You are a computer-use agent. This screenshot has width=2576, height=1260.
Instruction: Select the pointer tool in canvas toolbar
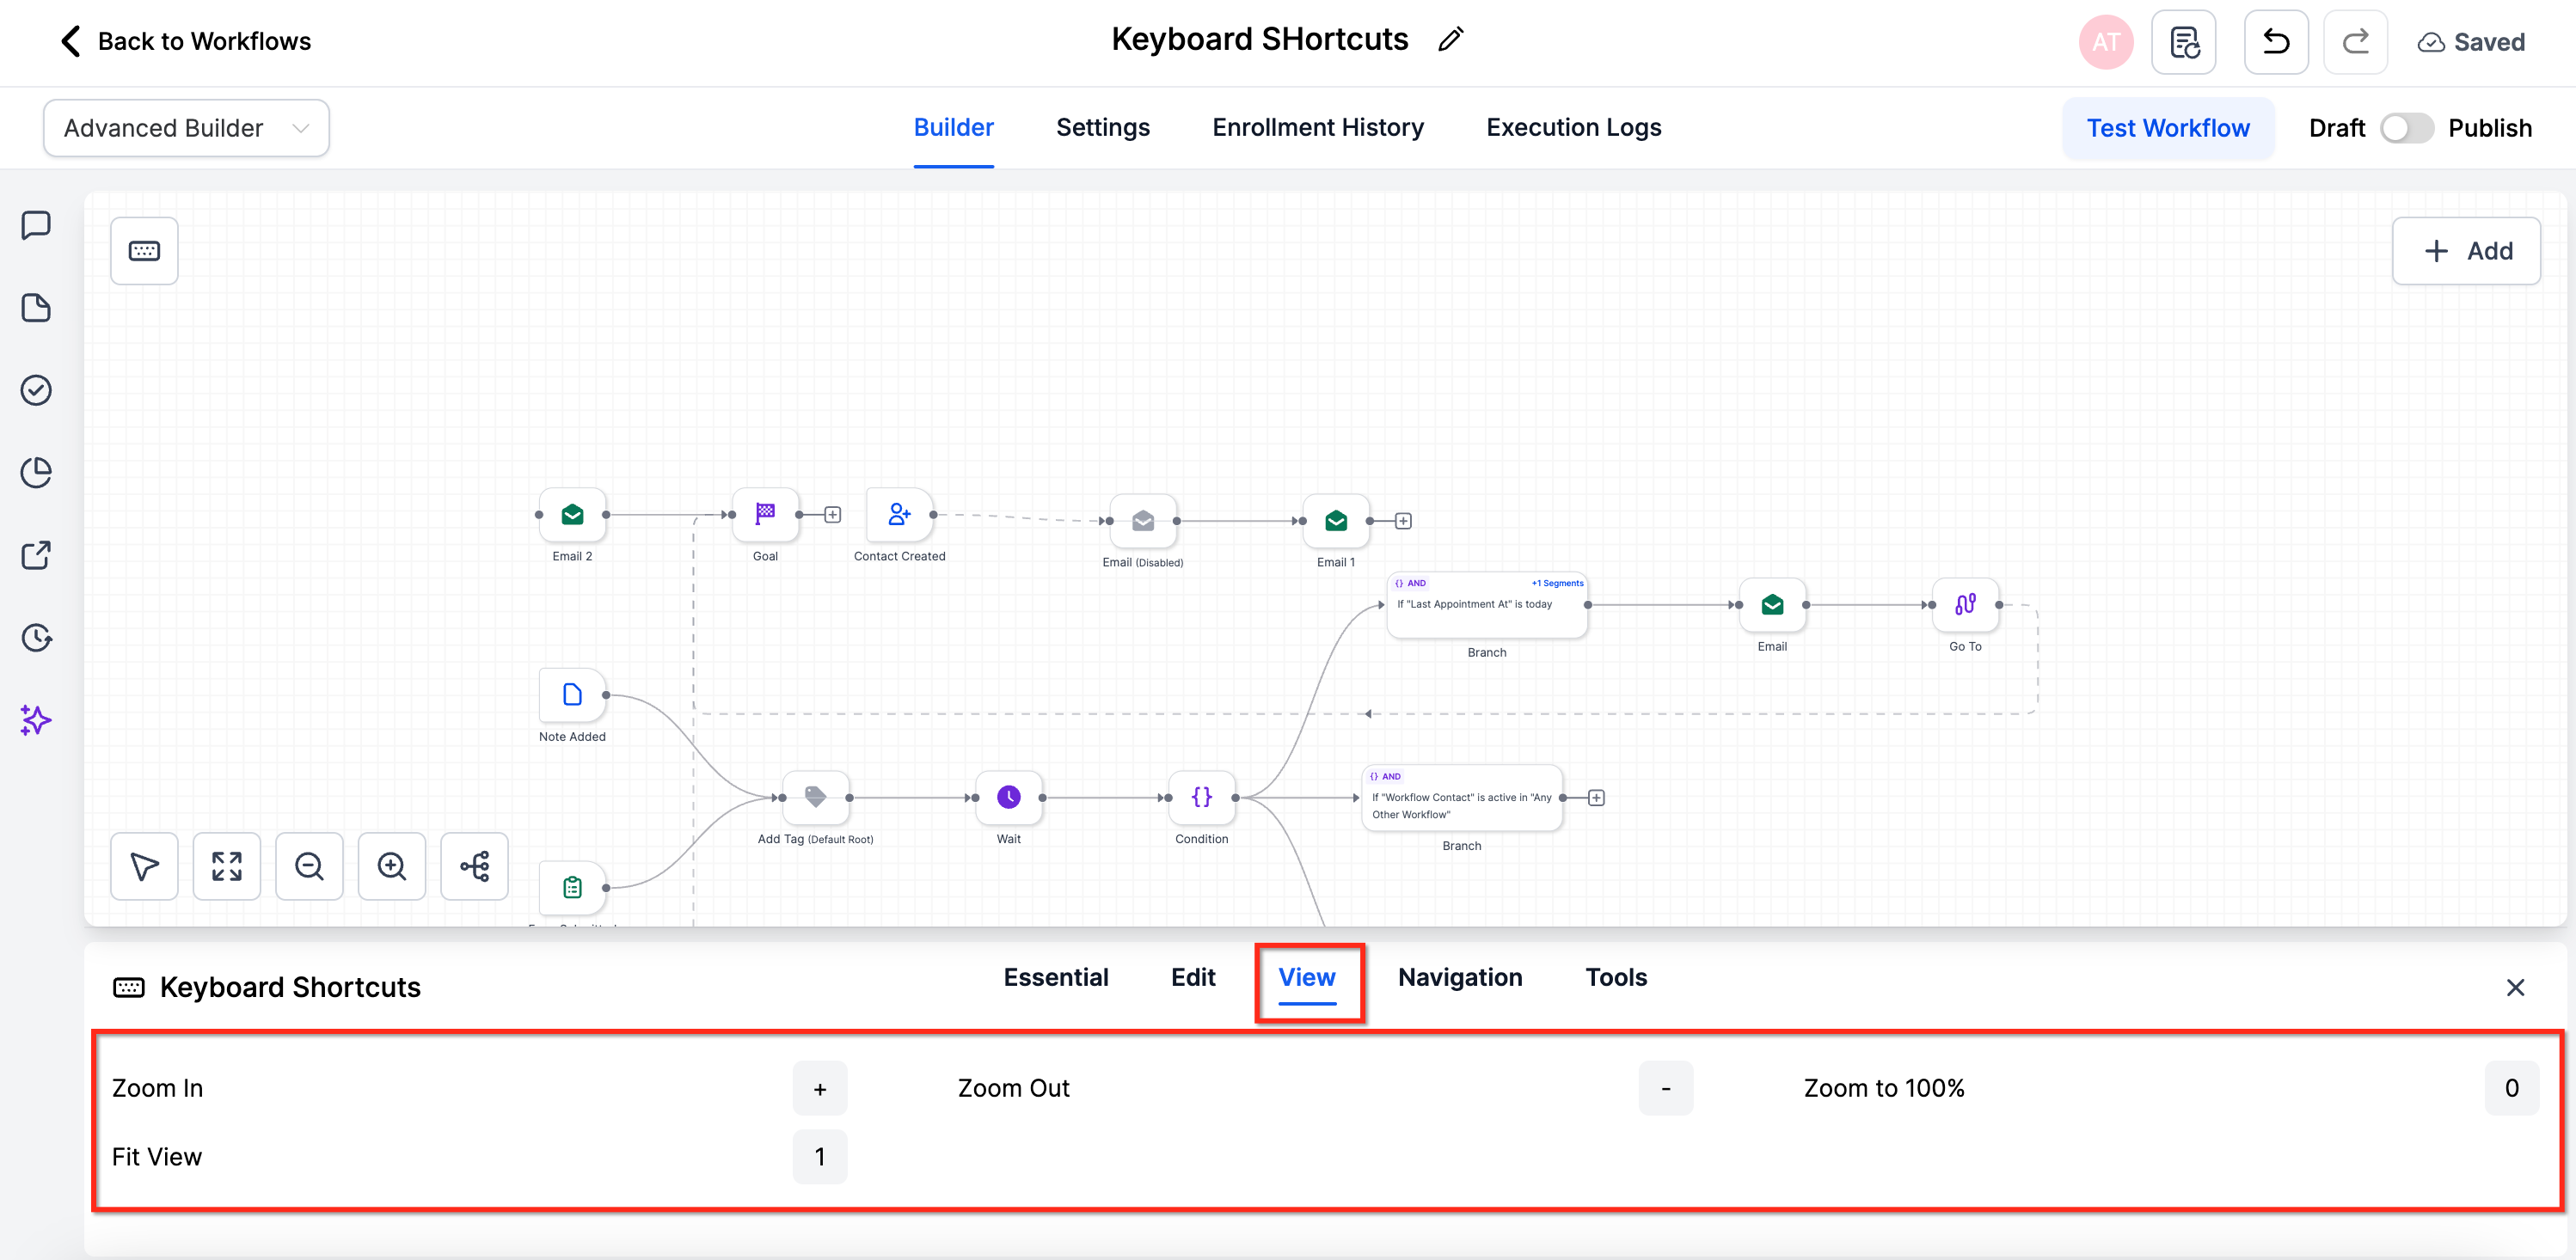tap(144, 866)
